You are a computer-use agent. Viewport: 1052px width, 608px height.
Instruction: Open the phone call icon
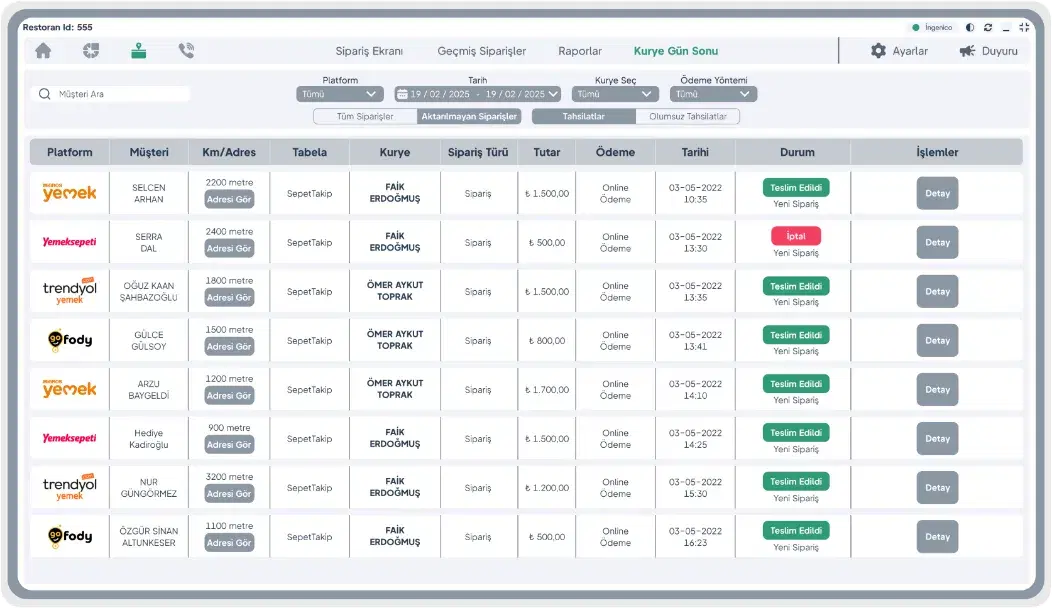(x=187, y=50)
